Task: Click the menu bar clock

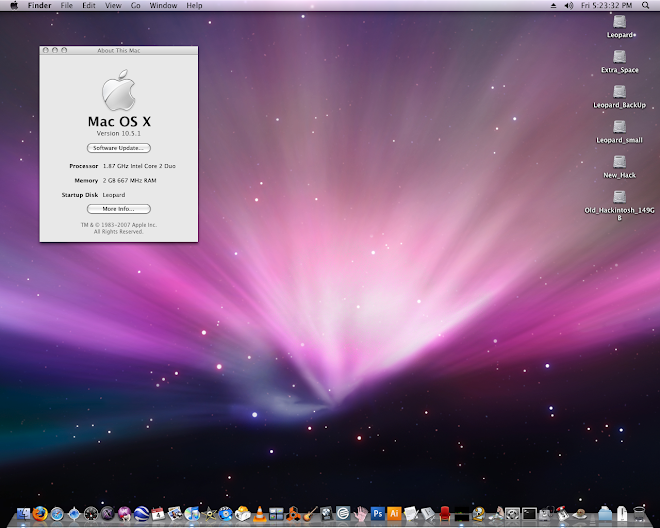Action: [x=607, y=5]
